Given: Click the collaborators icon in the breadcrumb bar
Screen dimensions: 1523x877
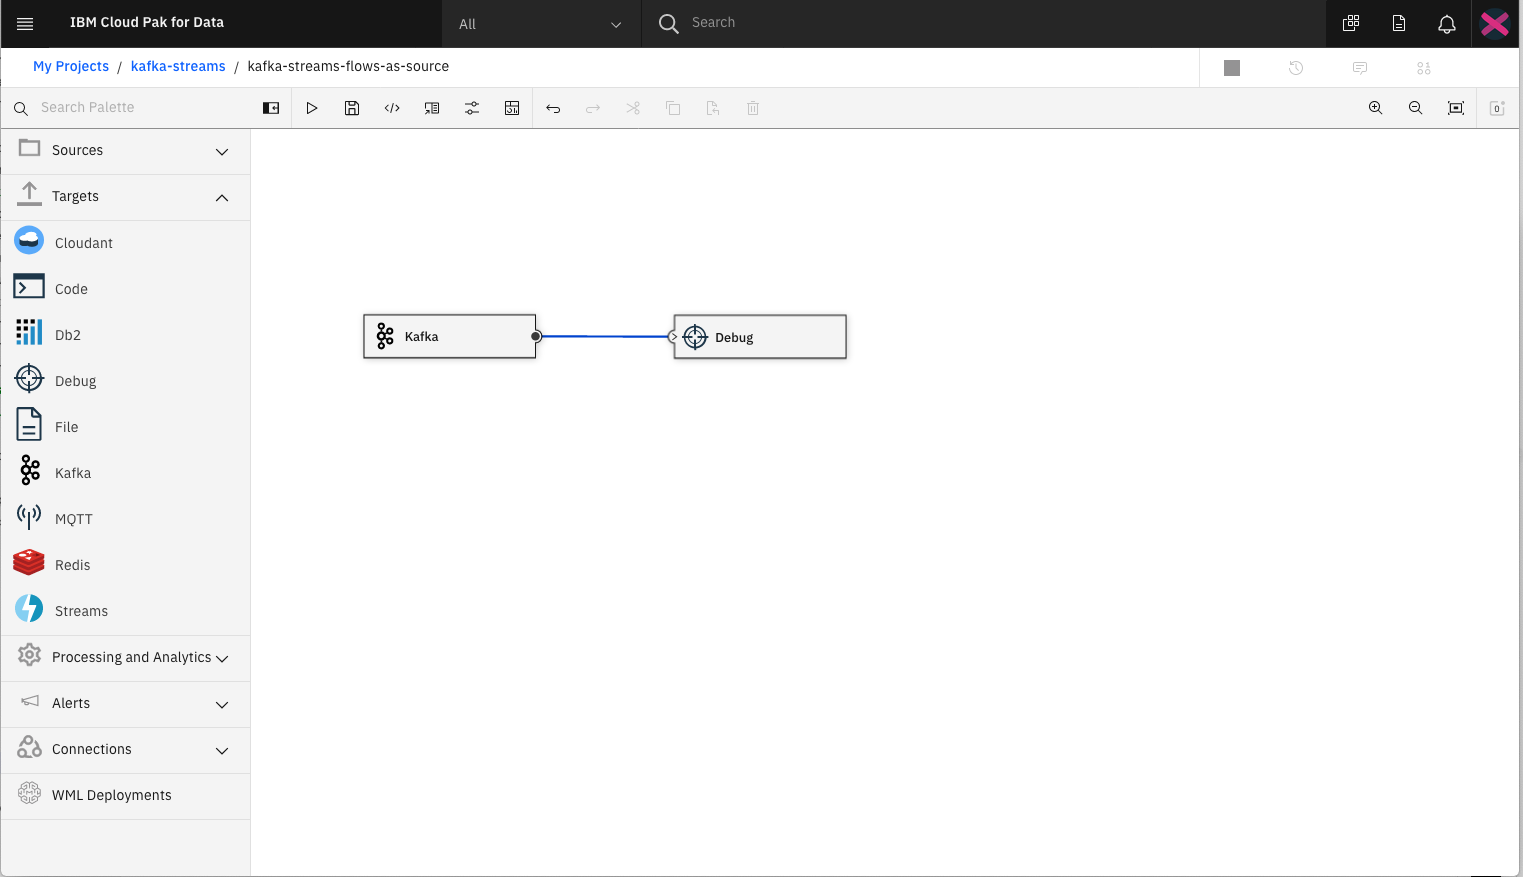Looking at the screenshot, I should tap(1424, 68).
